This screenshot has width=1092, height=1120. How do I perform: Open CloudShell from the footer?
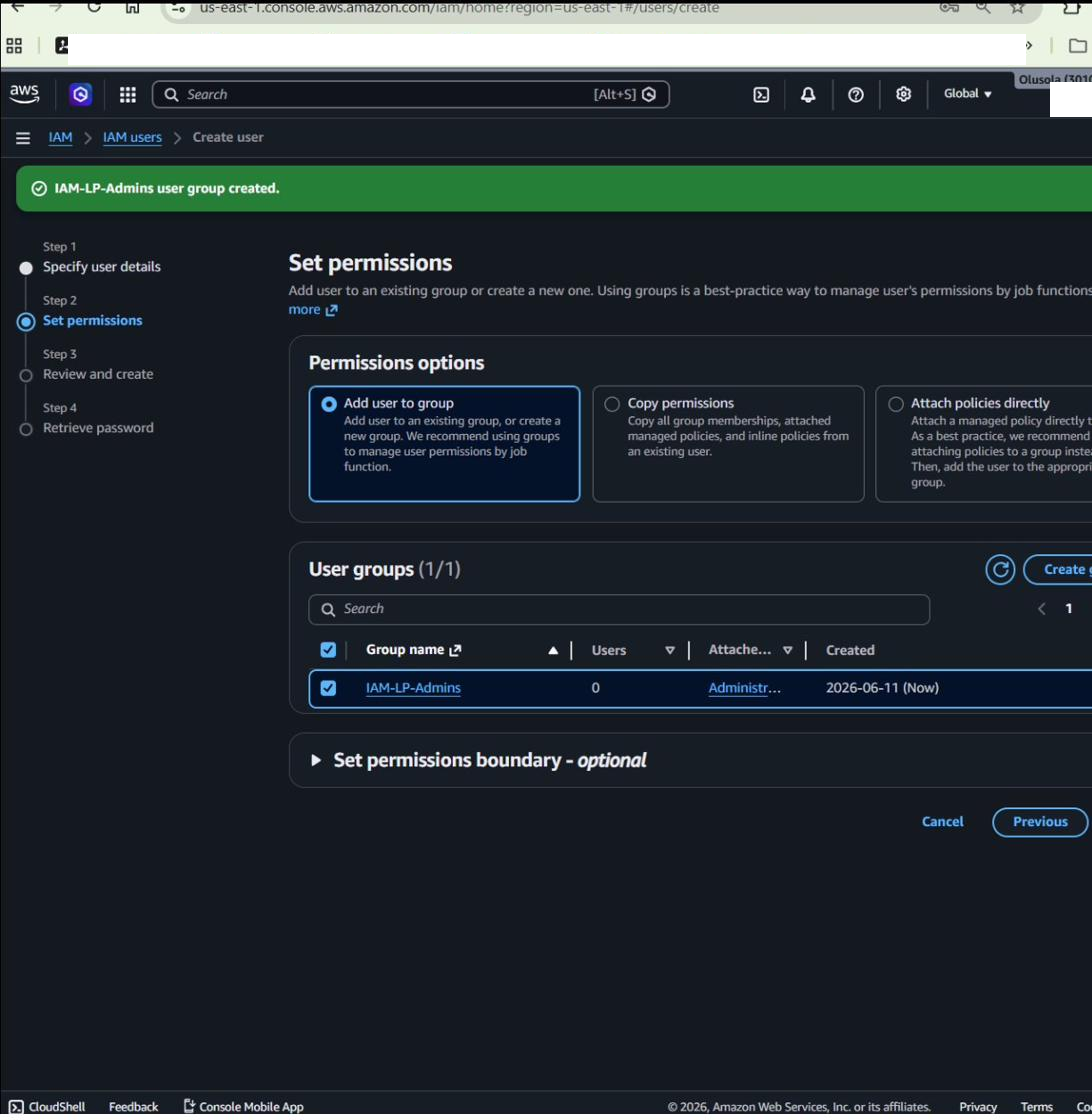[47, 1106]
